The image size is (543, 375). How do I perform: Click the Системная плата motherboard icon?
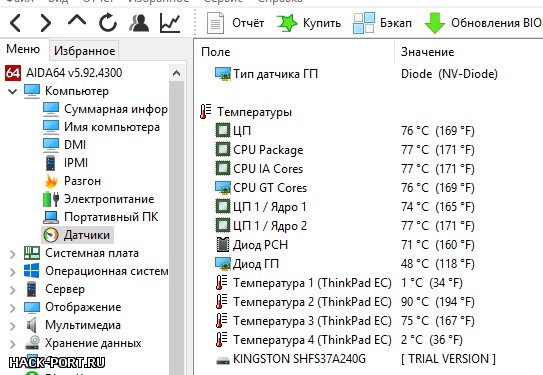pos(32,253)
